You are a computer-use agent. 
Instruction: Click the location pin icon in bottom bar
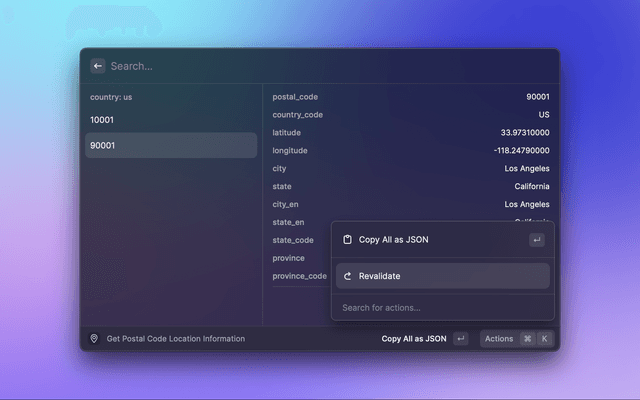[94, 339]
